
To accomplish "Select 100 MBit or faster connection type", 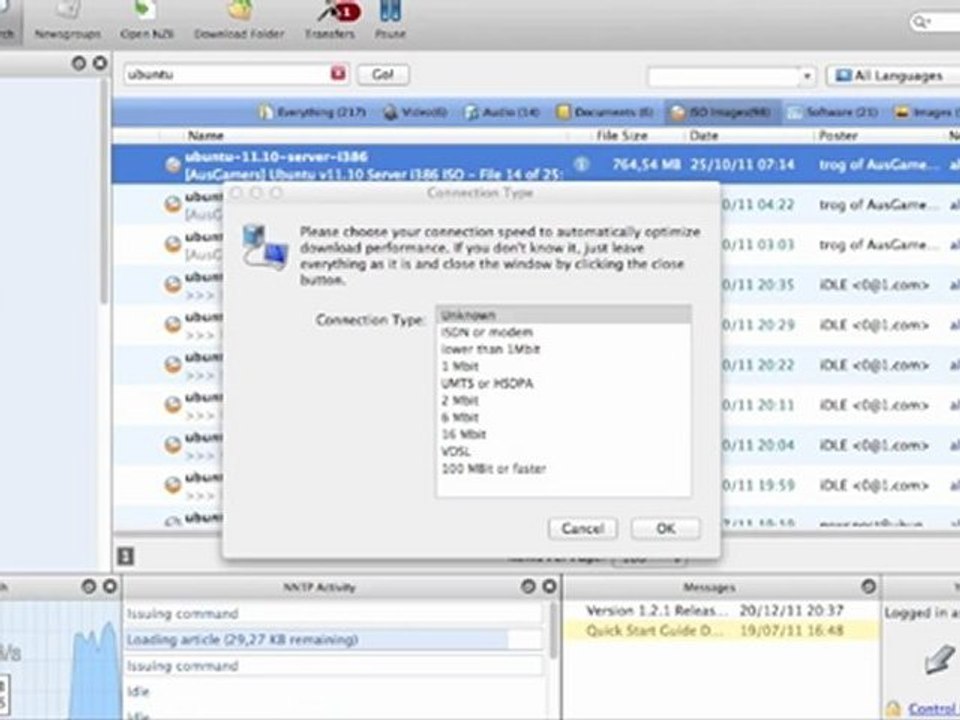I will click(563, 468).
